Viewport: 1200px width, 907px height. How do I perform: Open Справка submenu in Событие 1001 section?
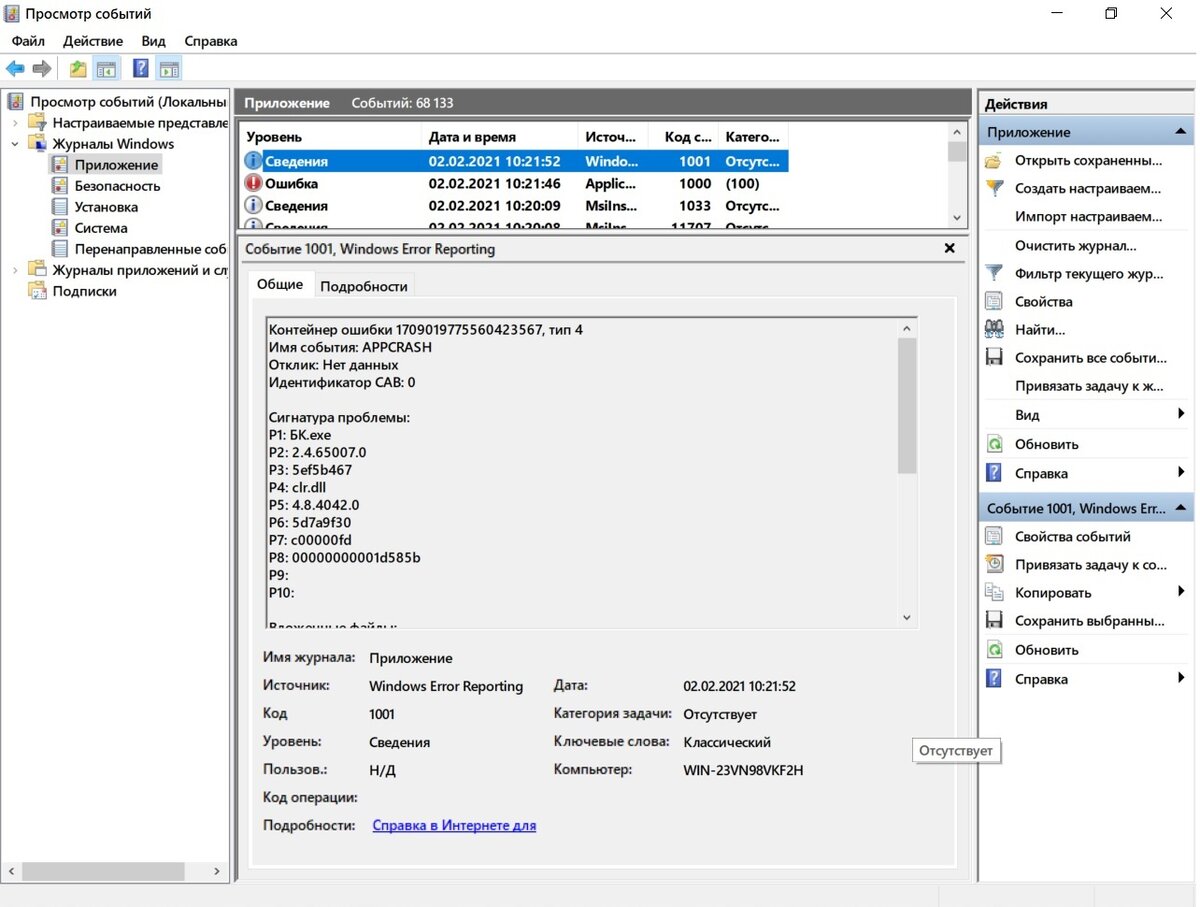pos(1088,679)
